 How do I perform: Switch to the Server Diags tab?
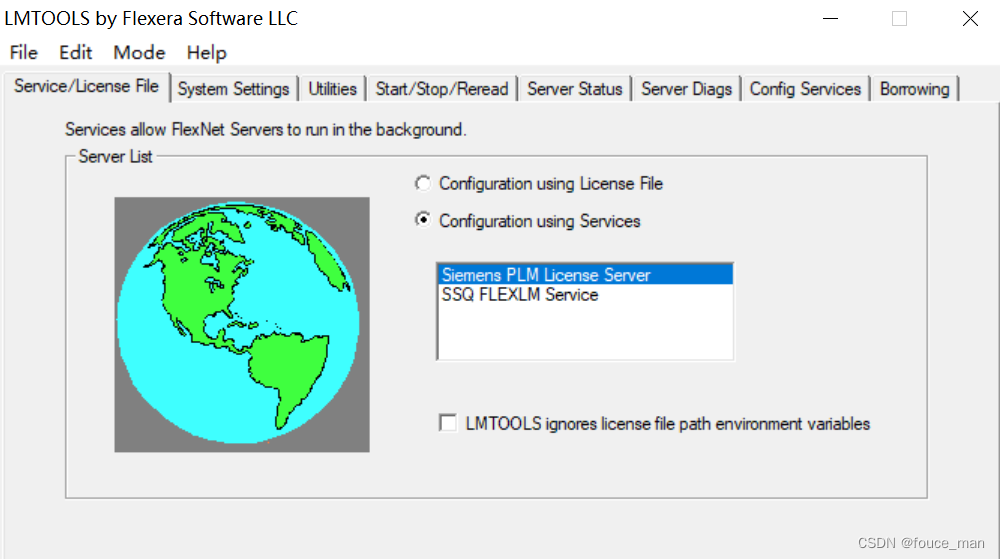pyautogui.click(x=686, y=89)
